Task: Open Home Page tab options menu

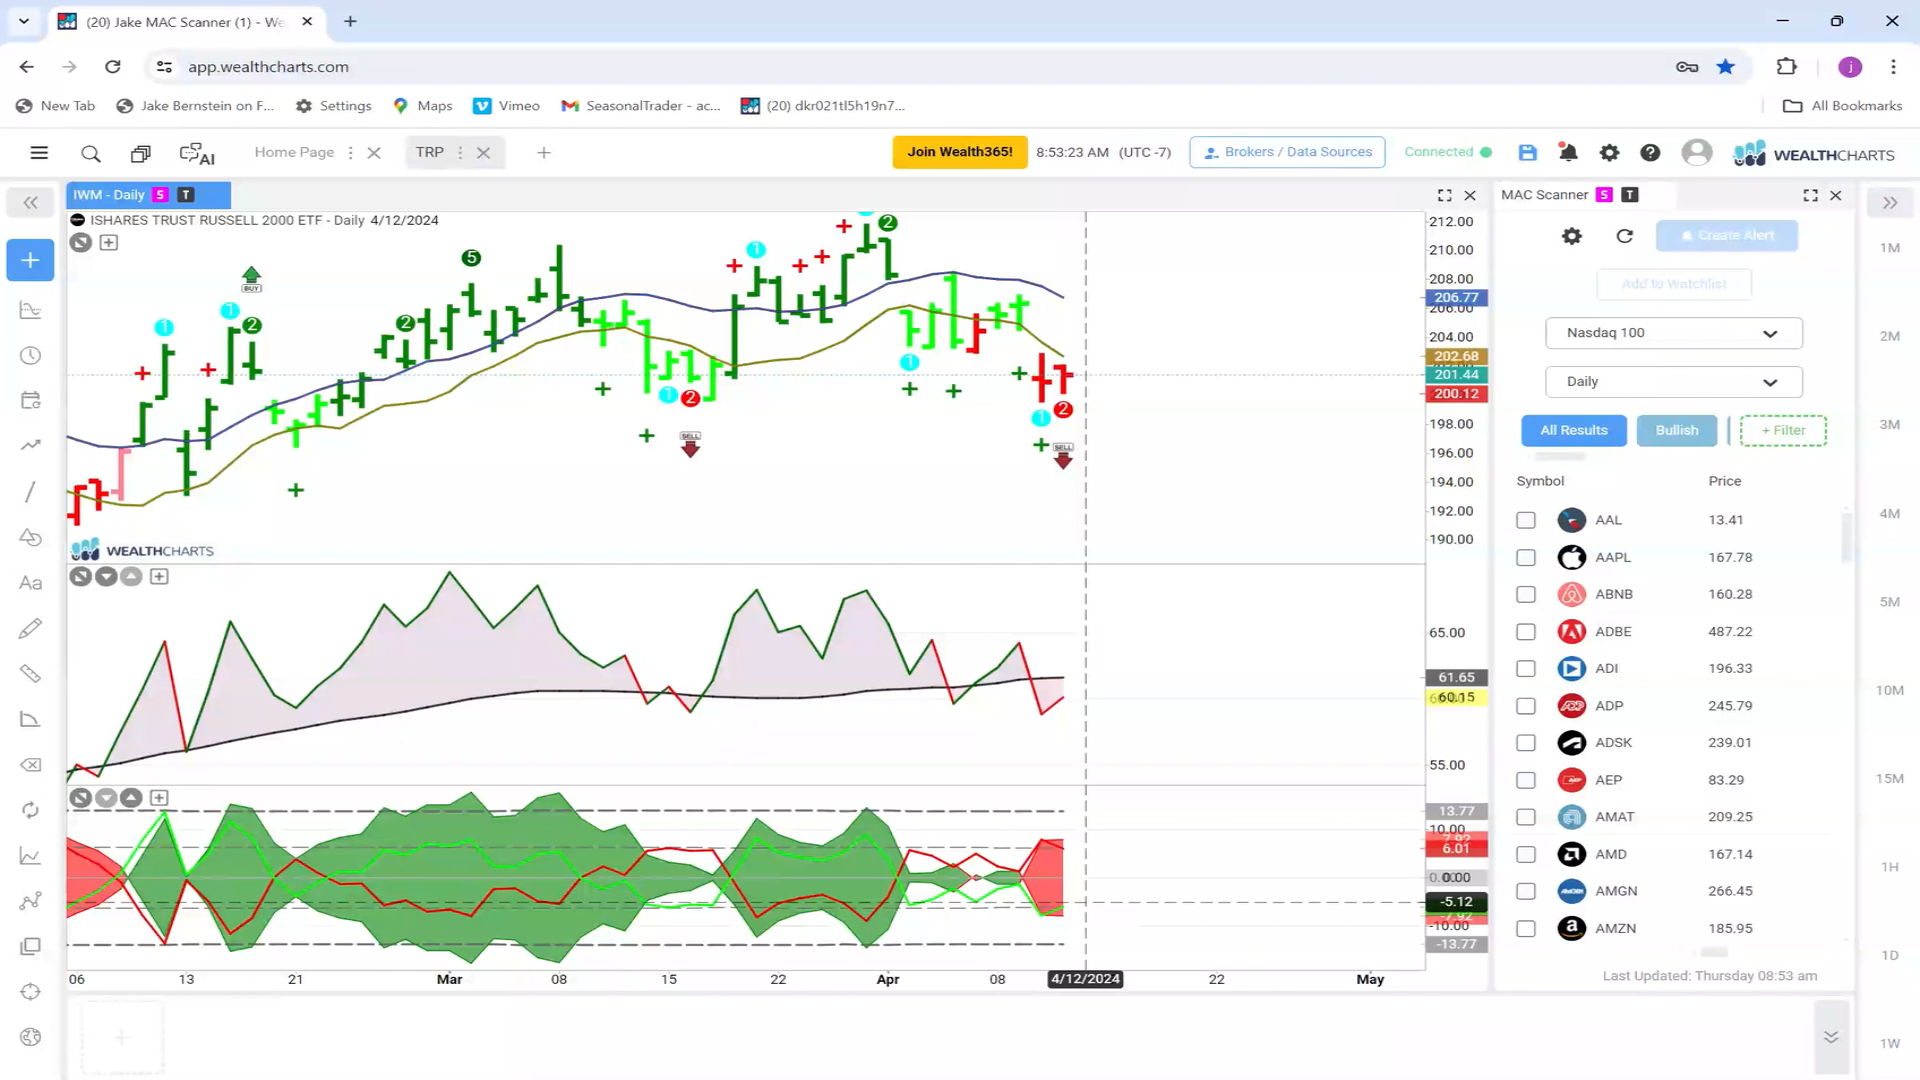Action: pos(350,153)
